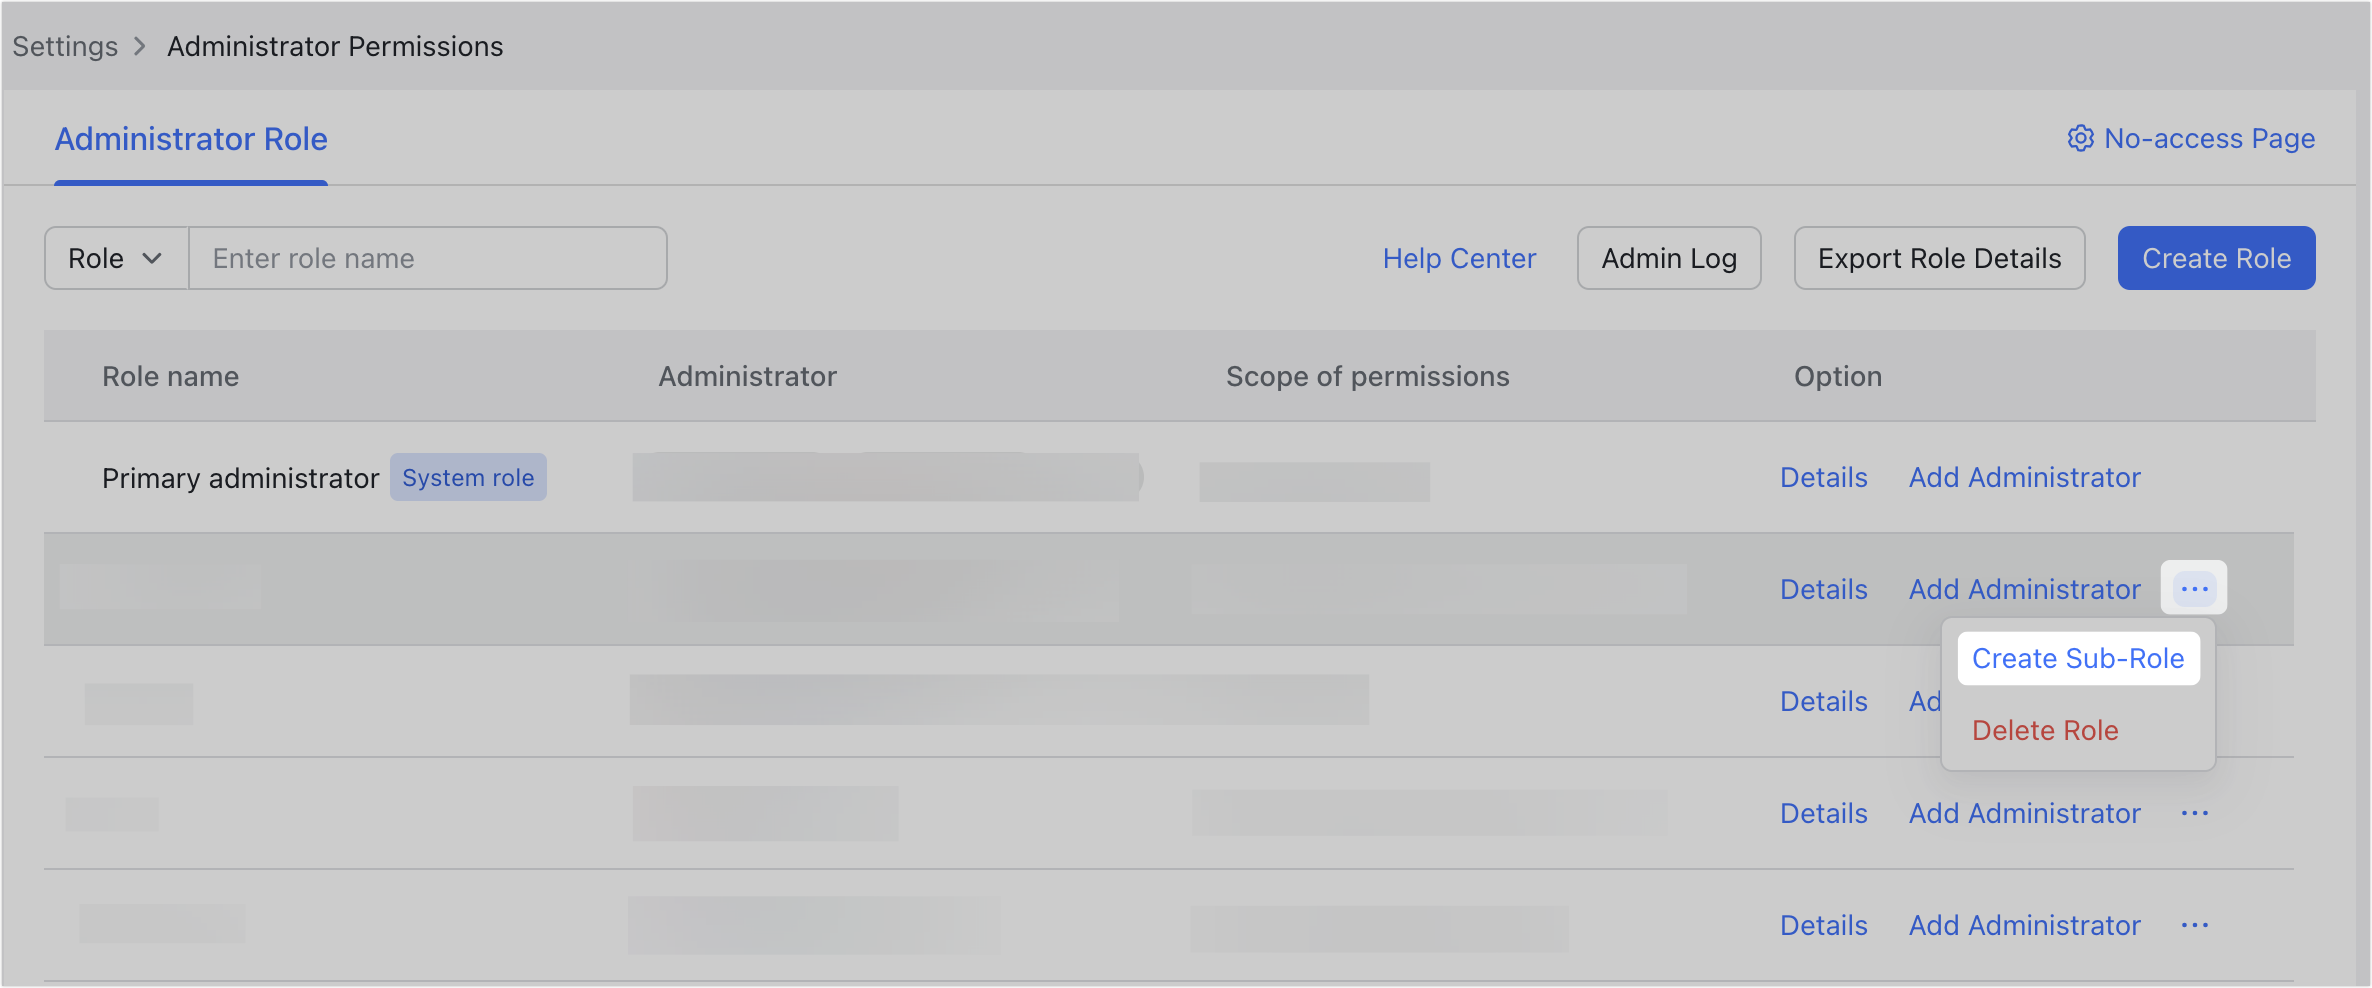Click Details in the highlighted second row
Screen dimensions: 2372x988
(x=1823, y=590)
